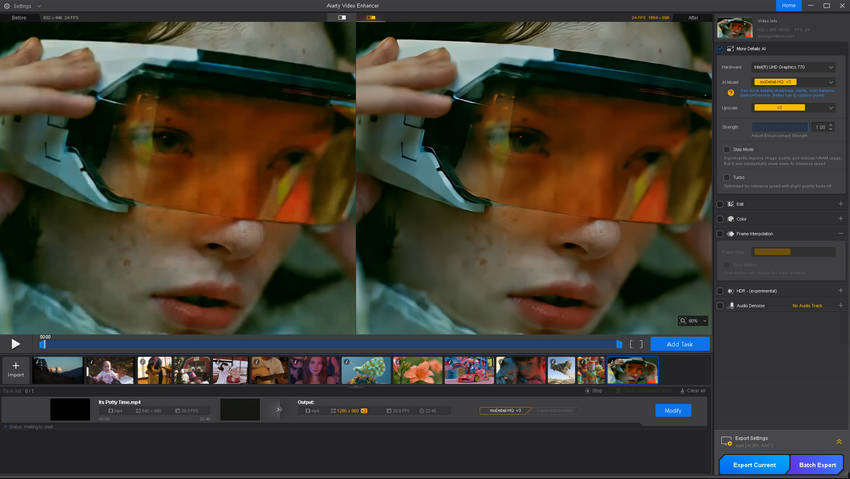Click the Import plus icon

(16, 365)
